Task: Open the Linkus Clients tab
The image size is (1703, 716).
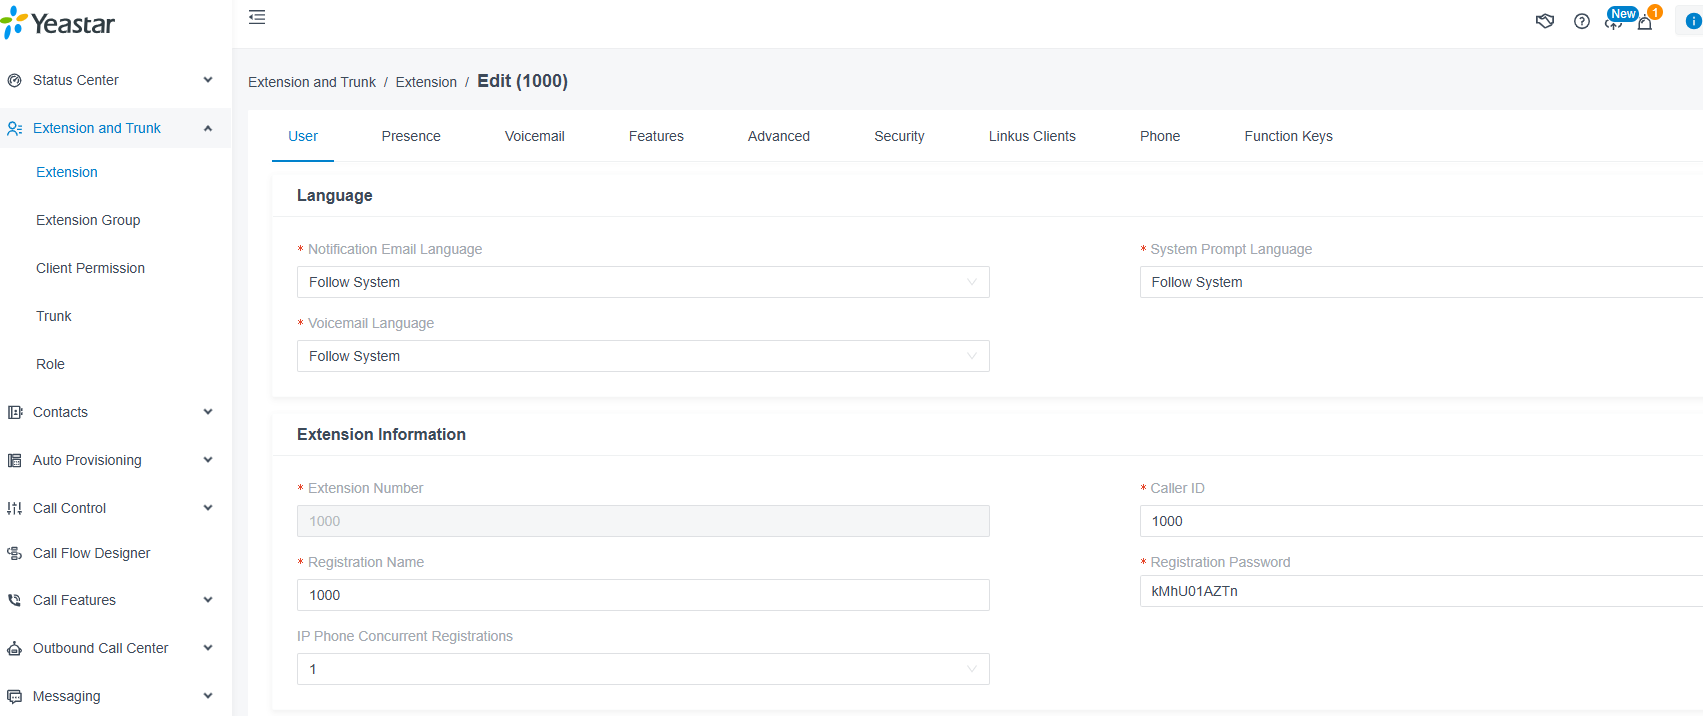Action: pos(1032,136)
